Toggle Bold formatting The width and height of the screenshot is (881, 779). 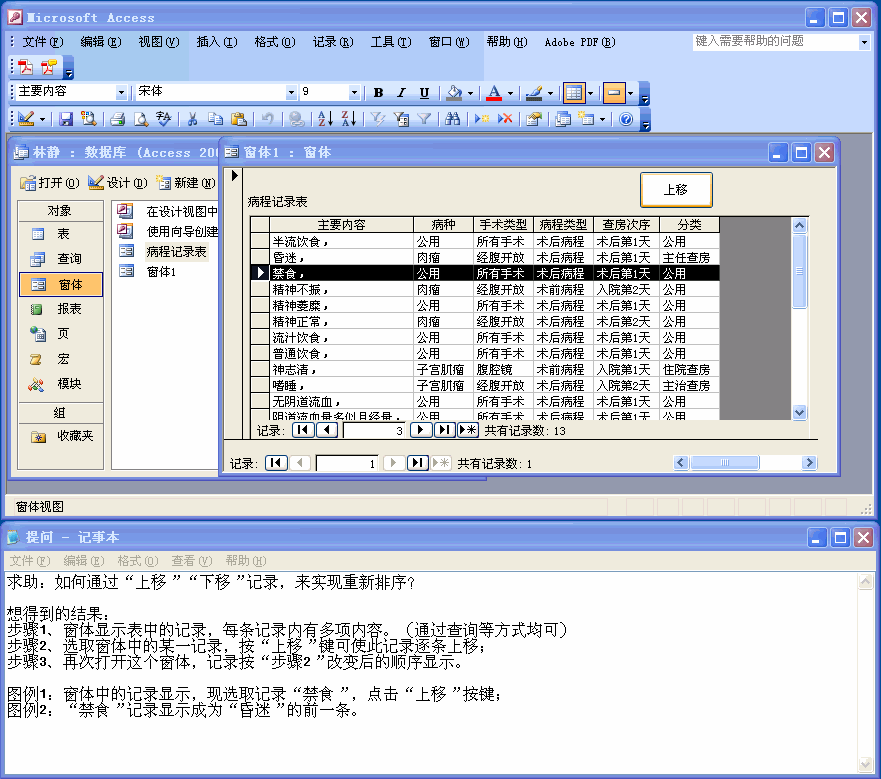378,93
